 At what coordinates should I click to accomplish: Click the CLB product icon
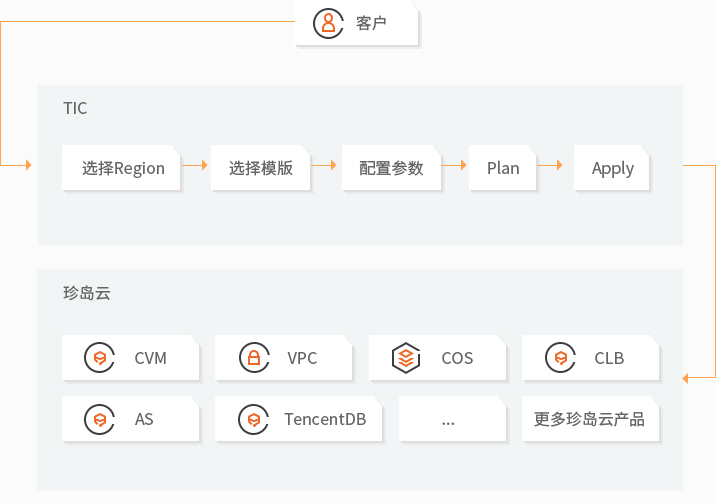[561, 358]
